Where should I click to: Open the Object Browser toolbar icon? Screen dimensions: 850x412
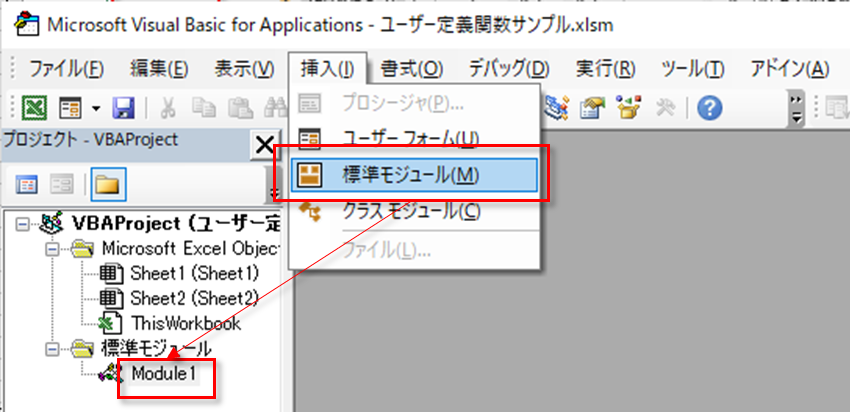(x=628, y=107)
